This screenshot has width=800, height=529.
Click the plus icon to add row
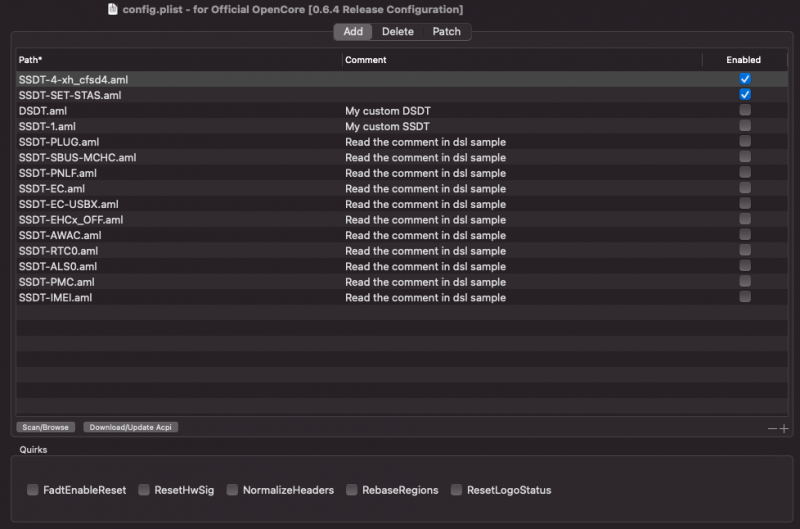pos(784,428)
